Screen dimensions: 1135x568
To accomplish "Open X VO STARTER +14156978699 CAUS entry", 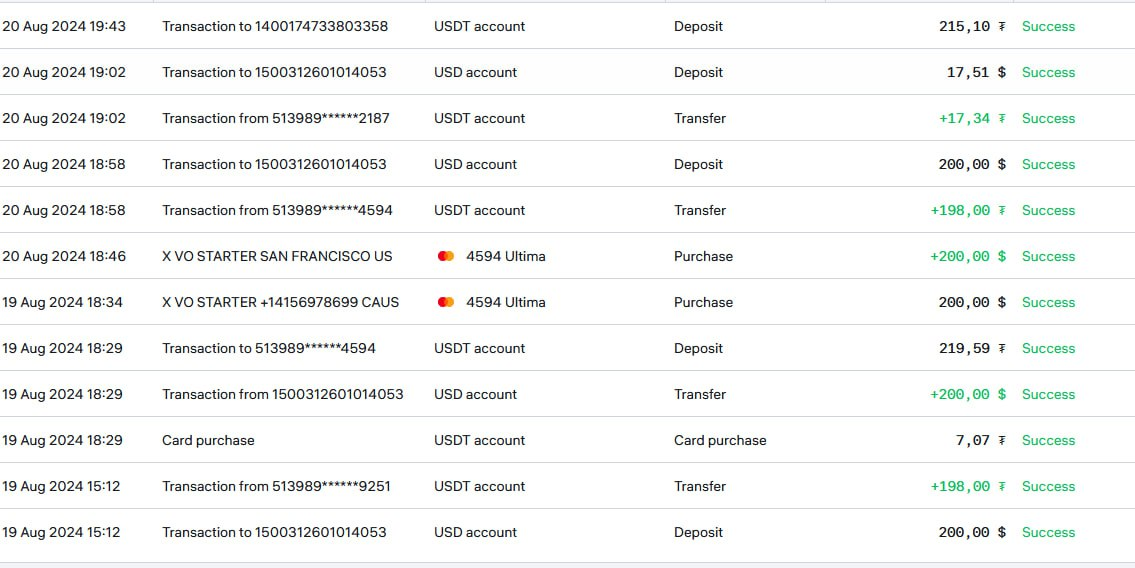I will coord(280,302).
